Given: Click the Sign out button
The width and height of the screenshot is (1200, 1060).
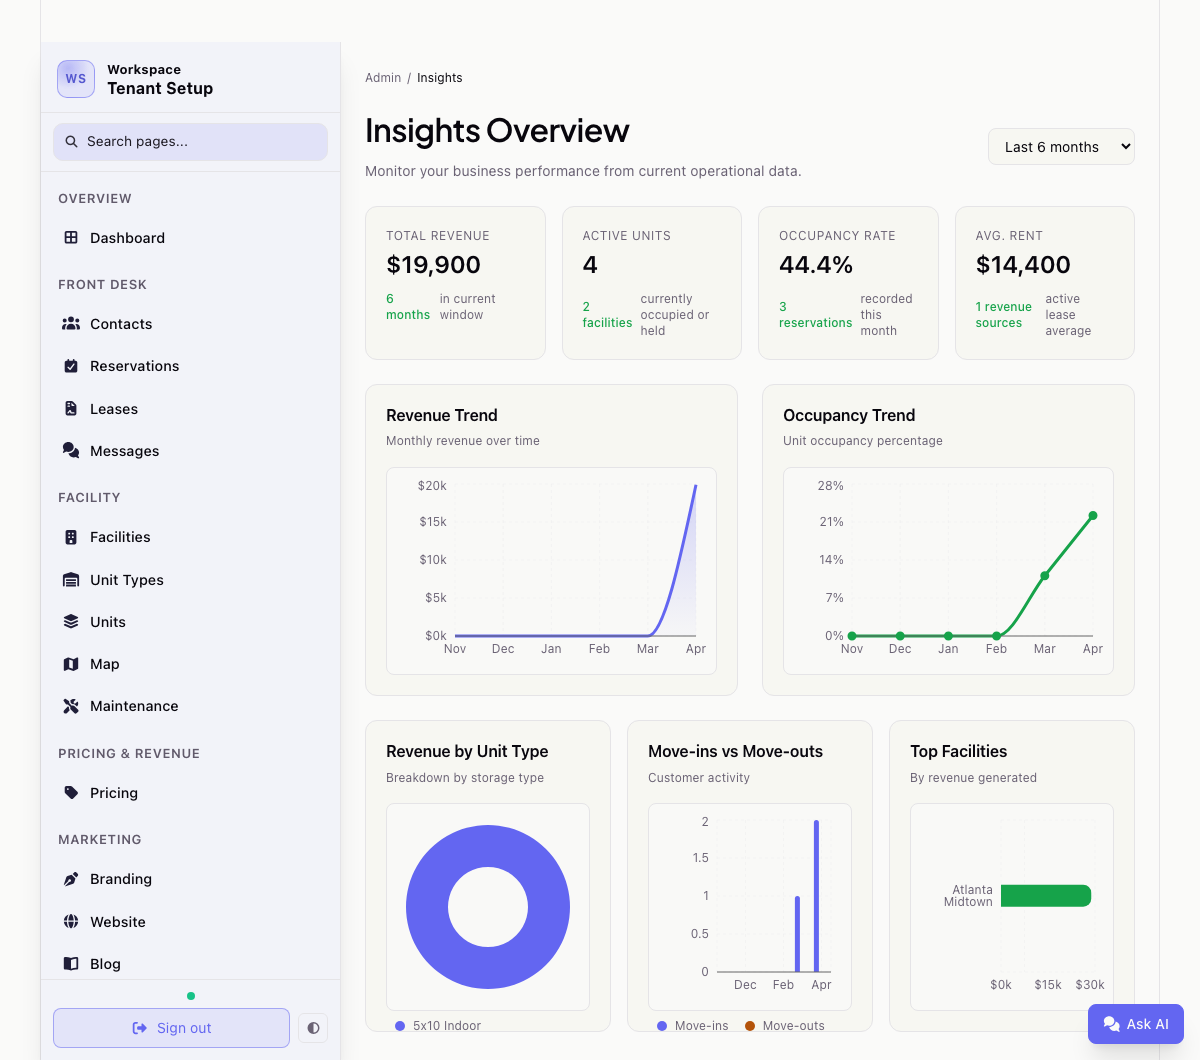Looking at the screenshot, I should (x=171, y=1028).
